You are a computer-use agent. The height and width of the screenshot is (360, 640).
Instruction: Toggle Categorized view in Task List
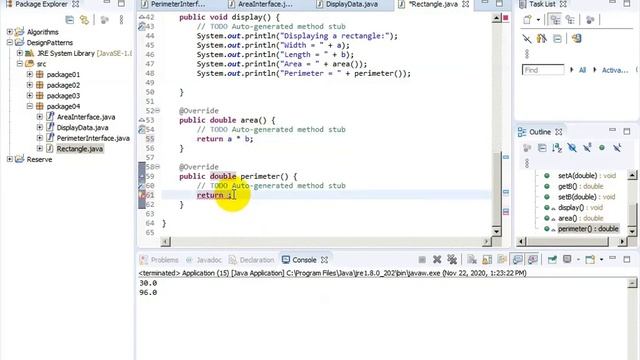click(555, 20)
